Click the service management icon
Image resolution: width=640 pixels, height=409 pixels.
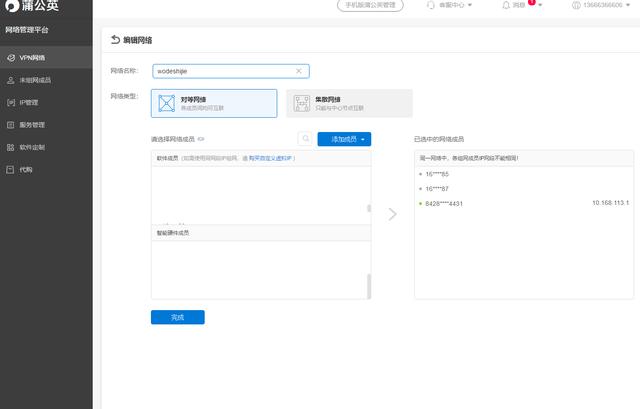coord(11,125)
